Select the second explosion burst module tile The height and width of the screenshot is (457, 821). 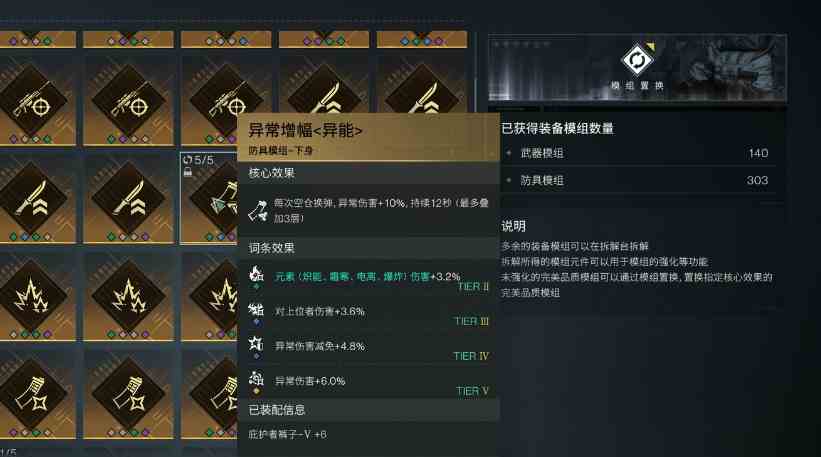(x=128, y=296)
